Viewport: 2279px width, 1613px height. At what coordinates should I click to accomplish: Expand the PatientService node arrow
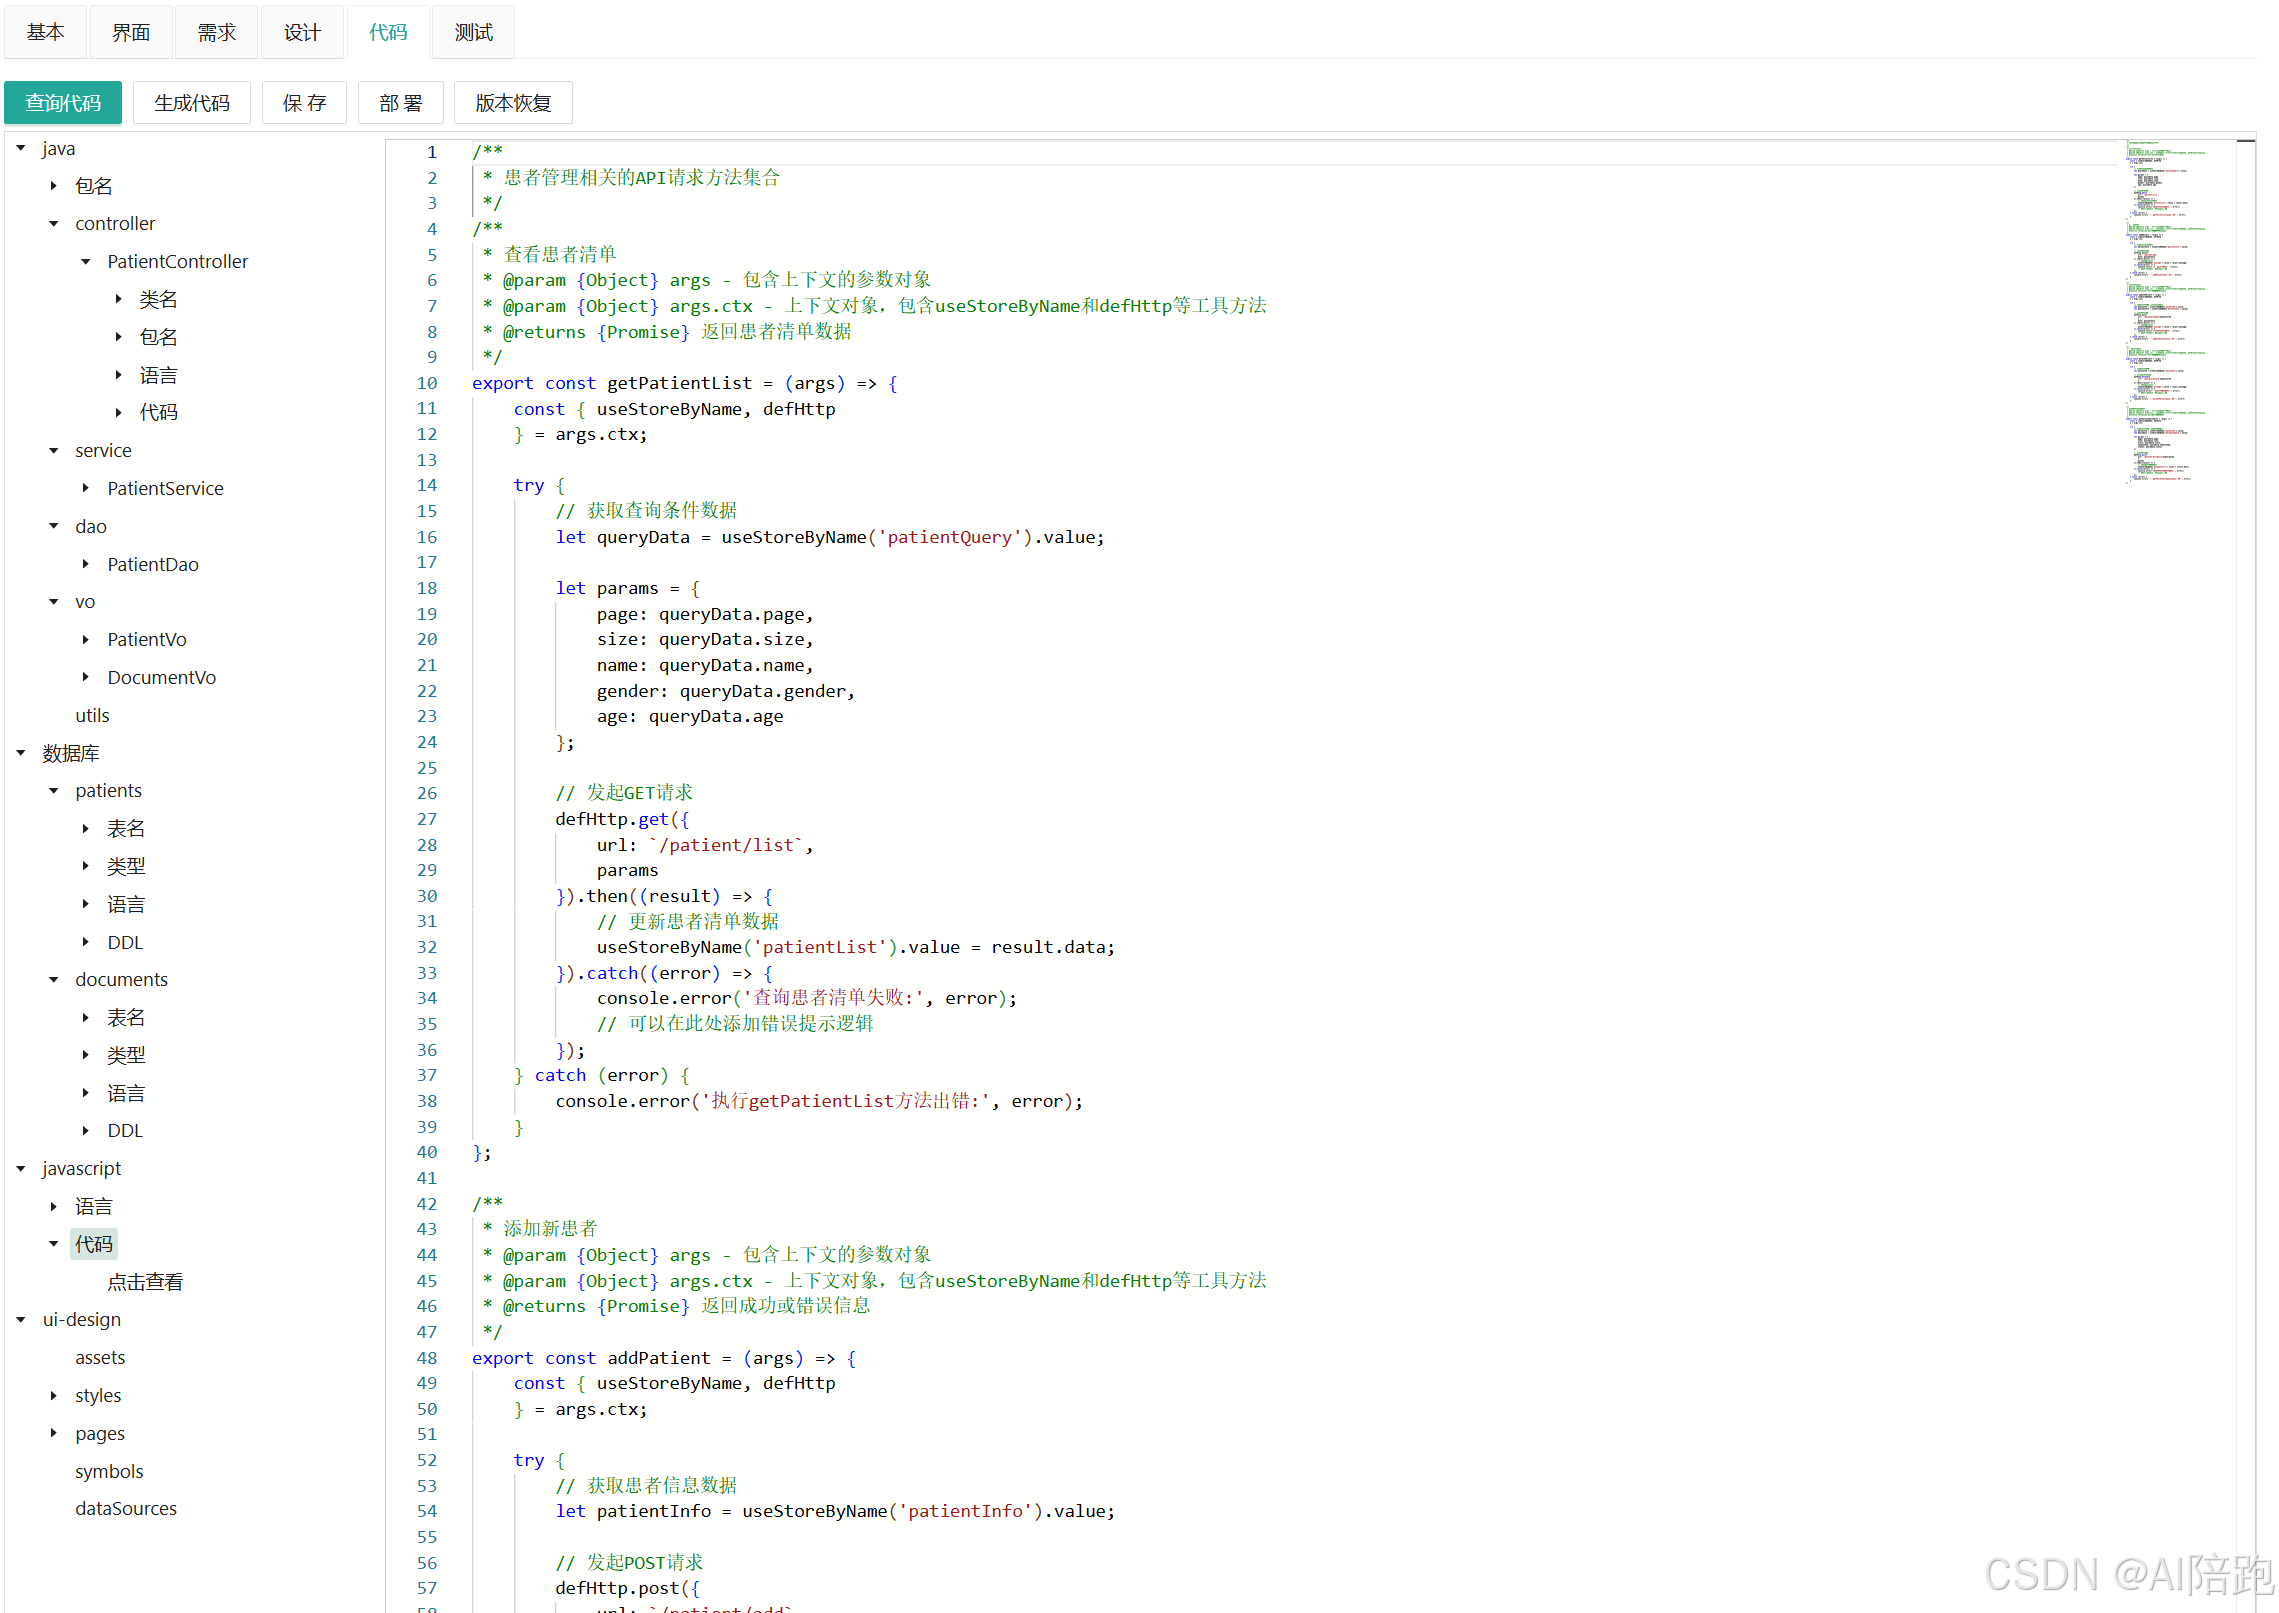[86, 488]
